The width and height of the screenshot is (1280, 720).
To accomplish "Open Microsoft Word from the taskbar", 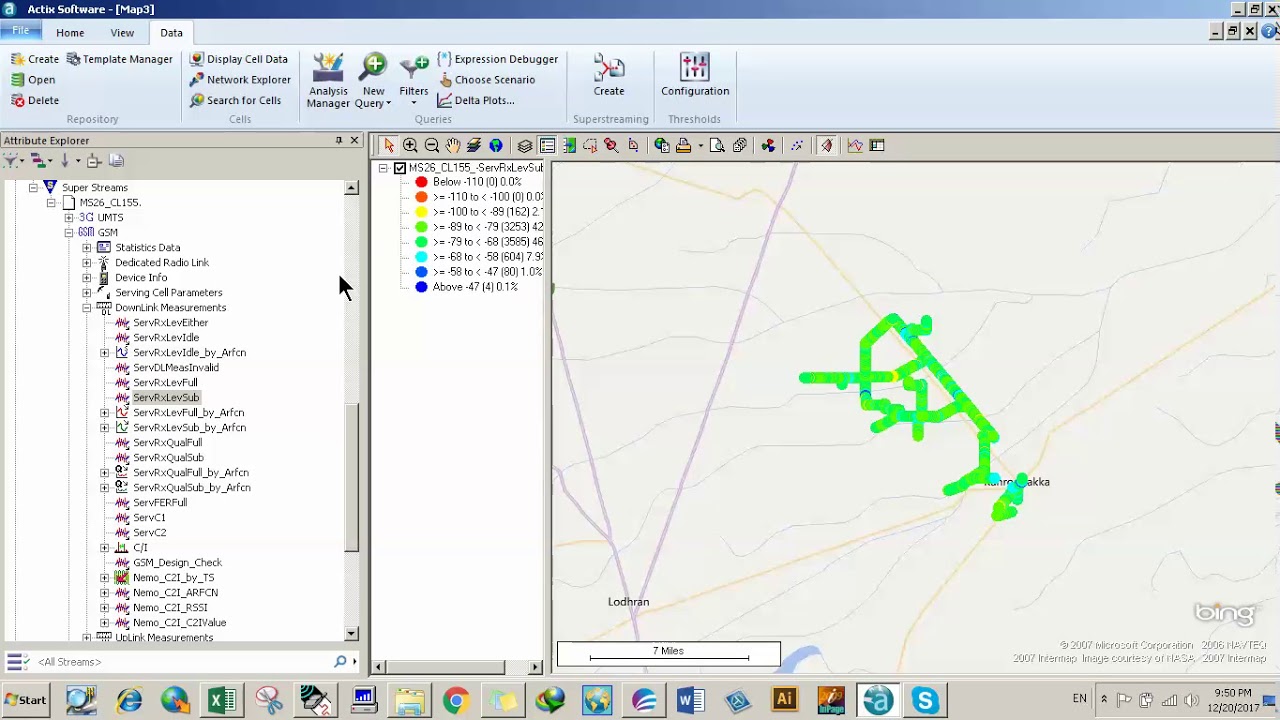I will tap(690, 700).
